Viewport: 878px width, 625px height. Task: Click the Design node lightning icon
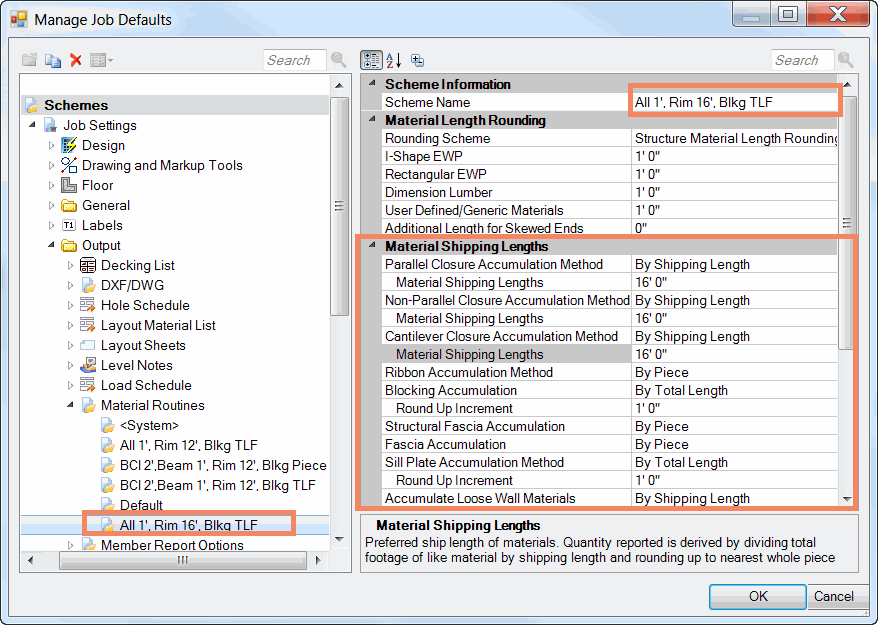[x=68, y=145]
